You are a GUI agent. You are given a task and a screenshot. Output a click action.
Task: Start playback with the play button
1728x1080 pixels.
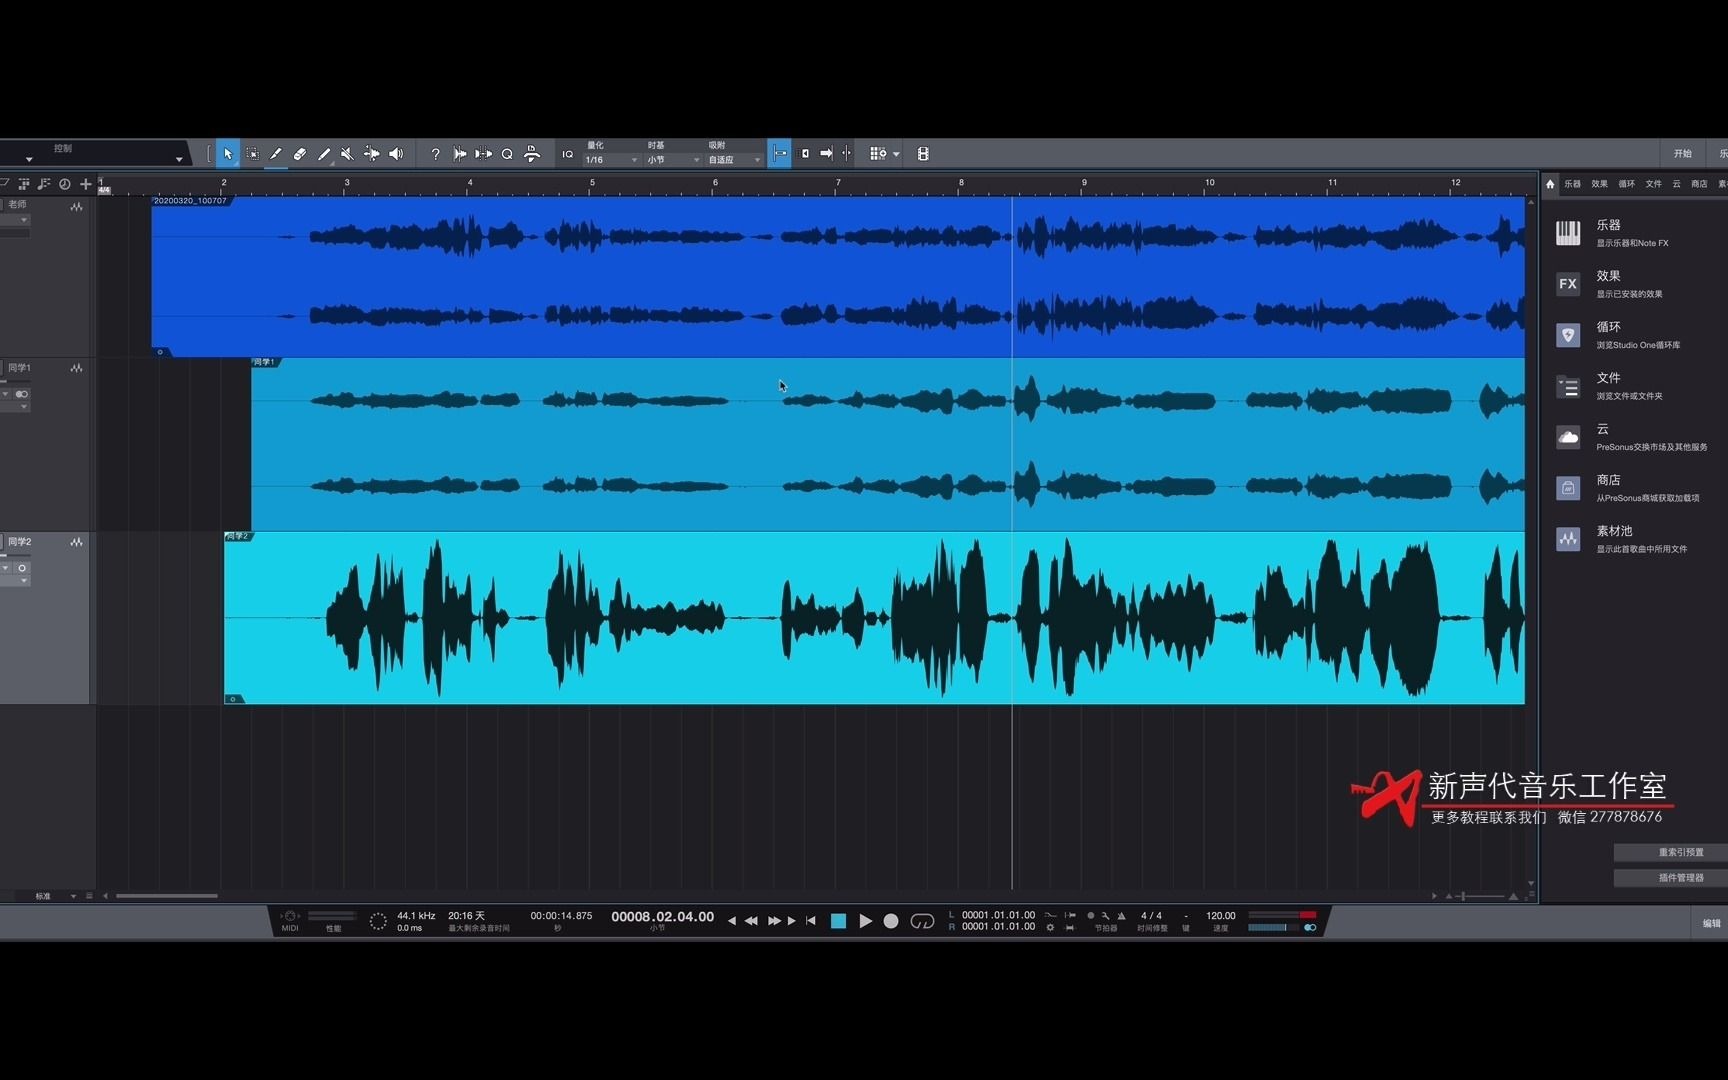(865, 921)
